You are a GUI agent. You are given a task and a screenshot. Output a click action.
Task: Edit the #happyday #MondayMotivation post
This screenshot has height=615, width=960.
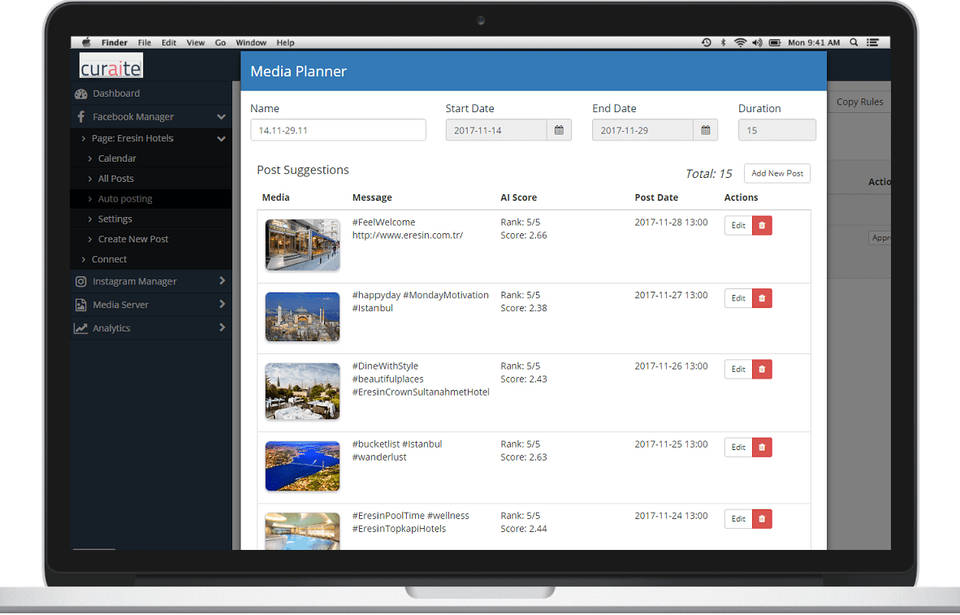point(738,298)
